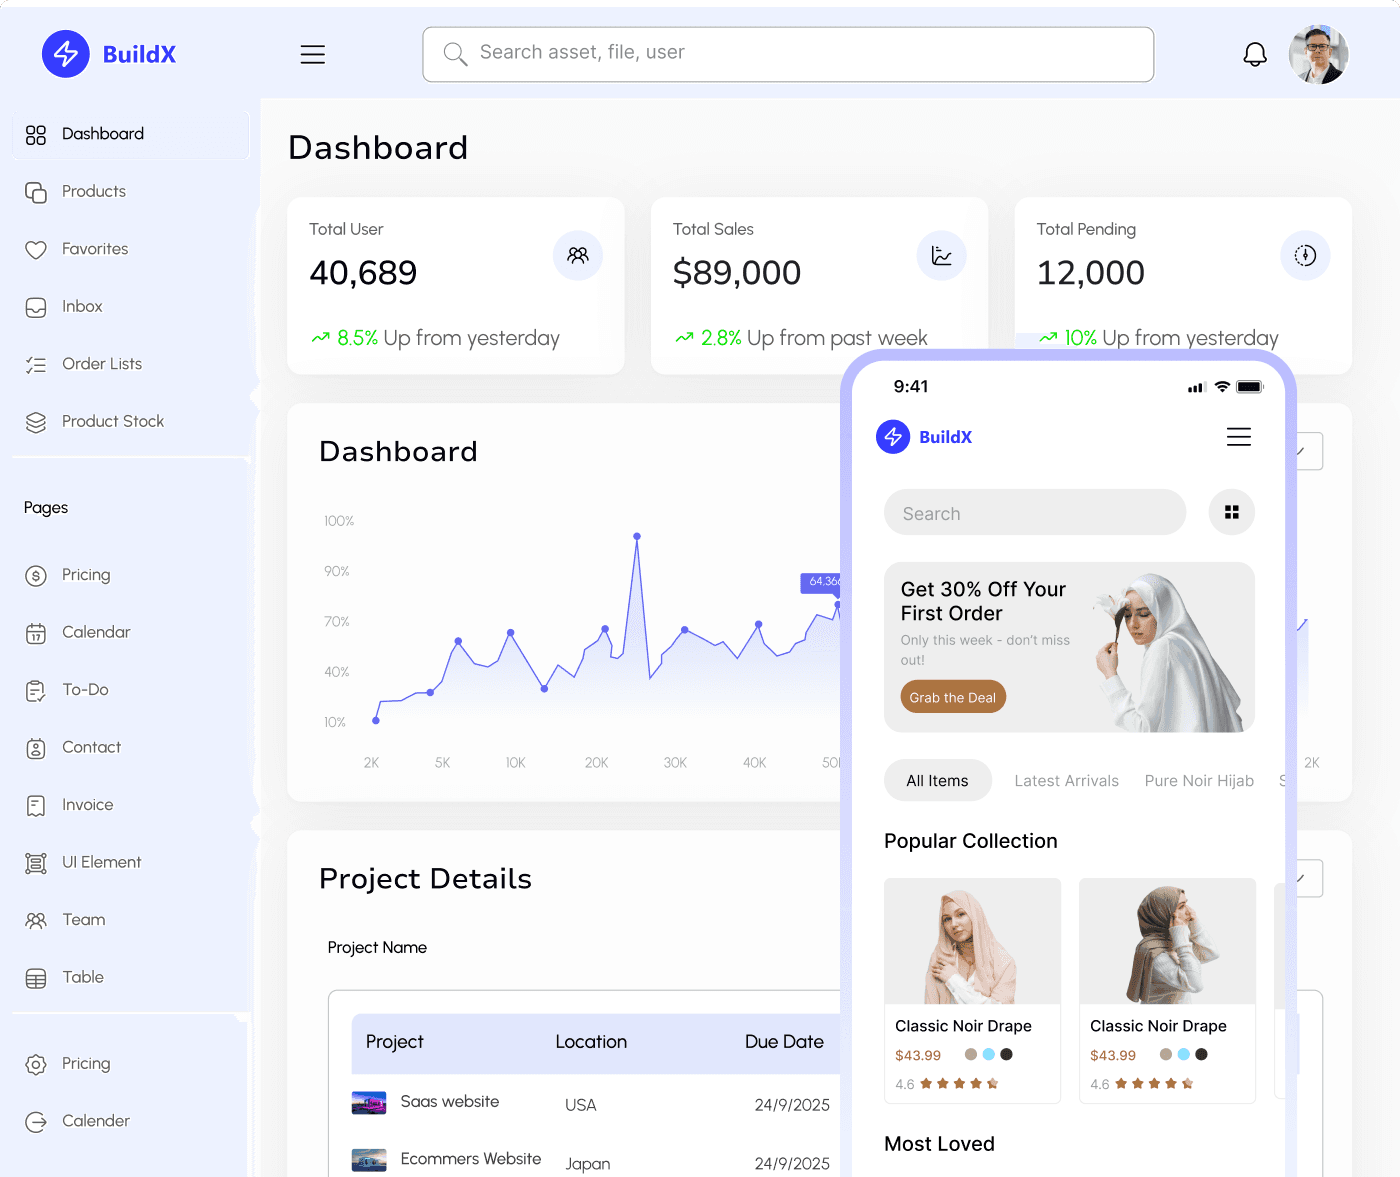Select the All Items filter pill

pyautogui.click(x=937, y=781)
